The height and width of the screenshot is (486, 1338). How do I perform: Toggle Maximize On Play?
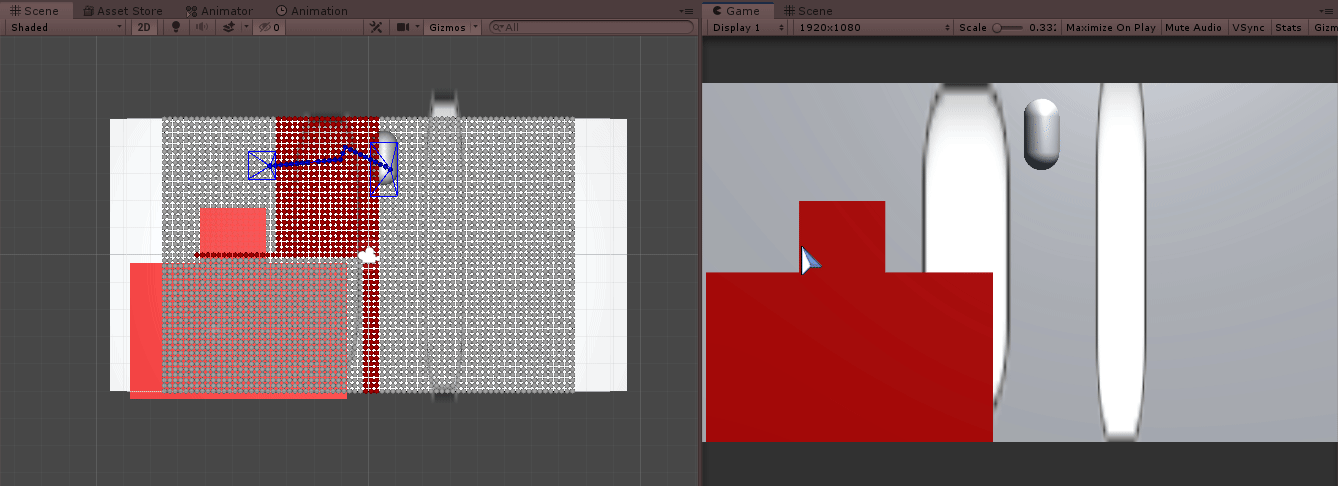pos(1110,27)
